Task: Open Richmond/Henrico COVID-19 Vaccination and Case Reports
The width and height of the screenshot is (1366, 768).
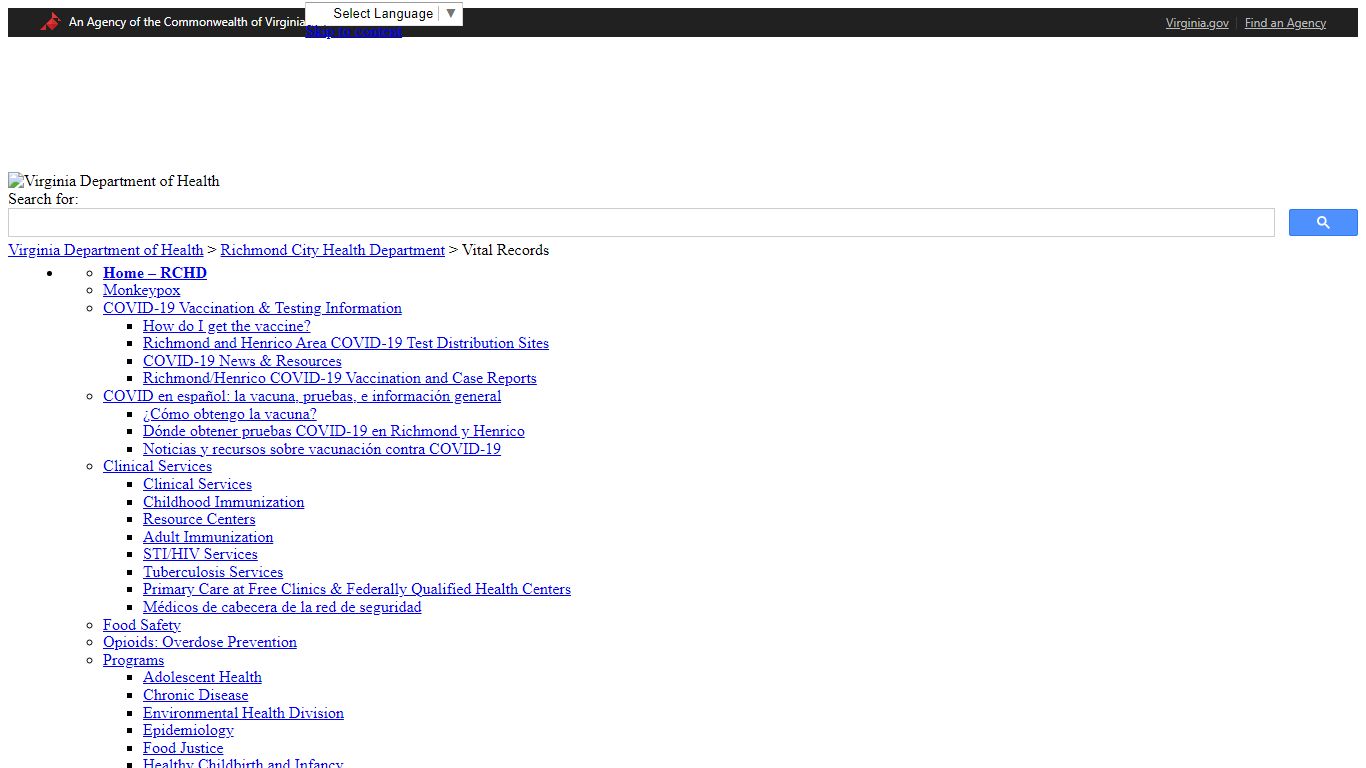Action: click(x=340, y=378)
